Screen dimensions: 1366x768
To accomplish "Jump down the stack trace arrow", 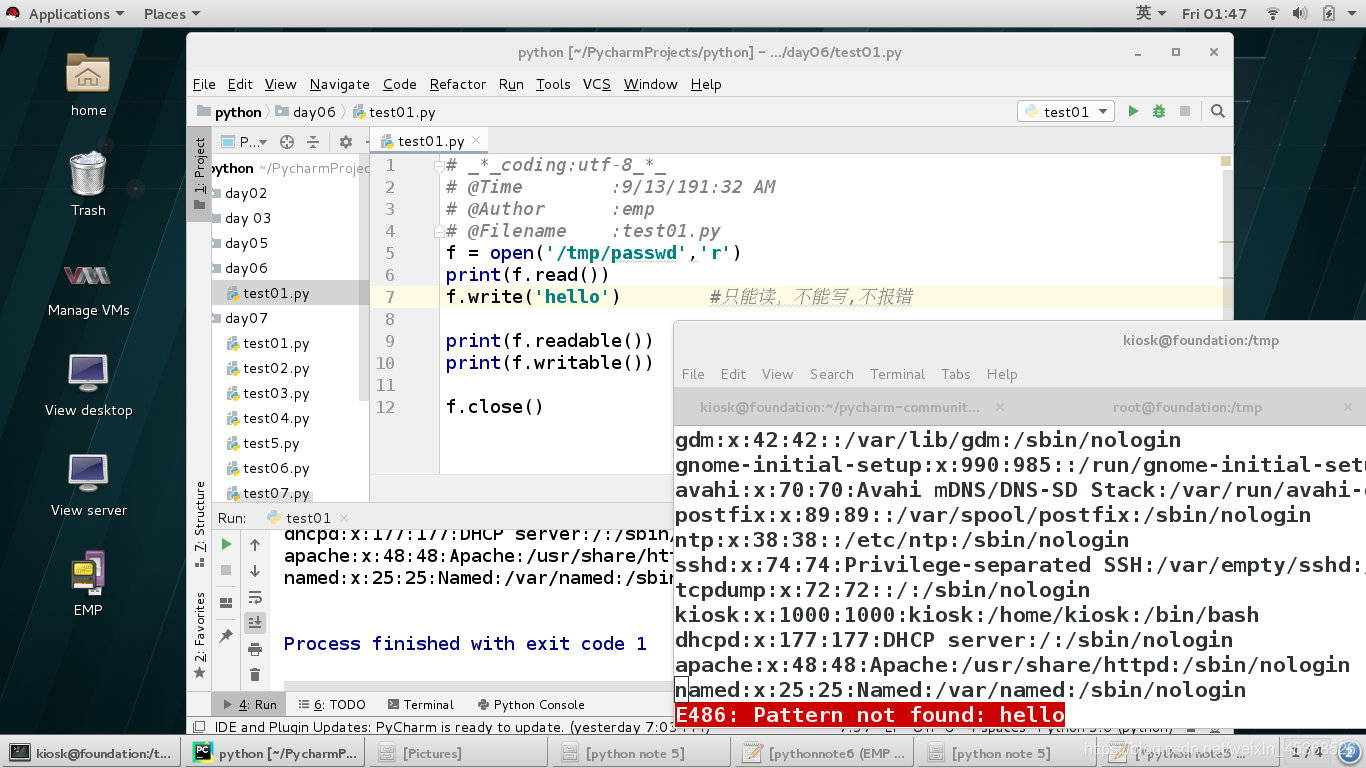I will point(255,571).
